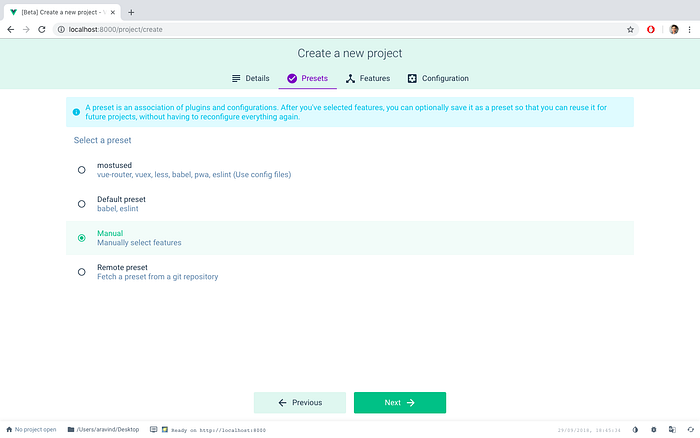Click the Fetch a preset from git repository text
The width and height of the screenshot is (700, 438).
pos(158,277)
